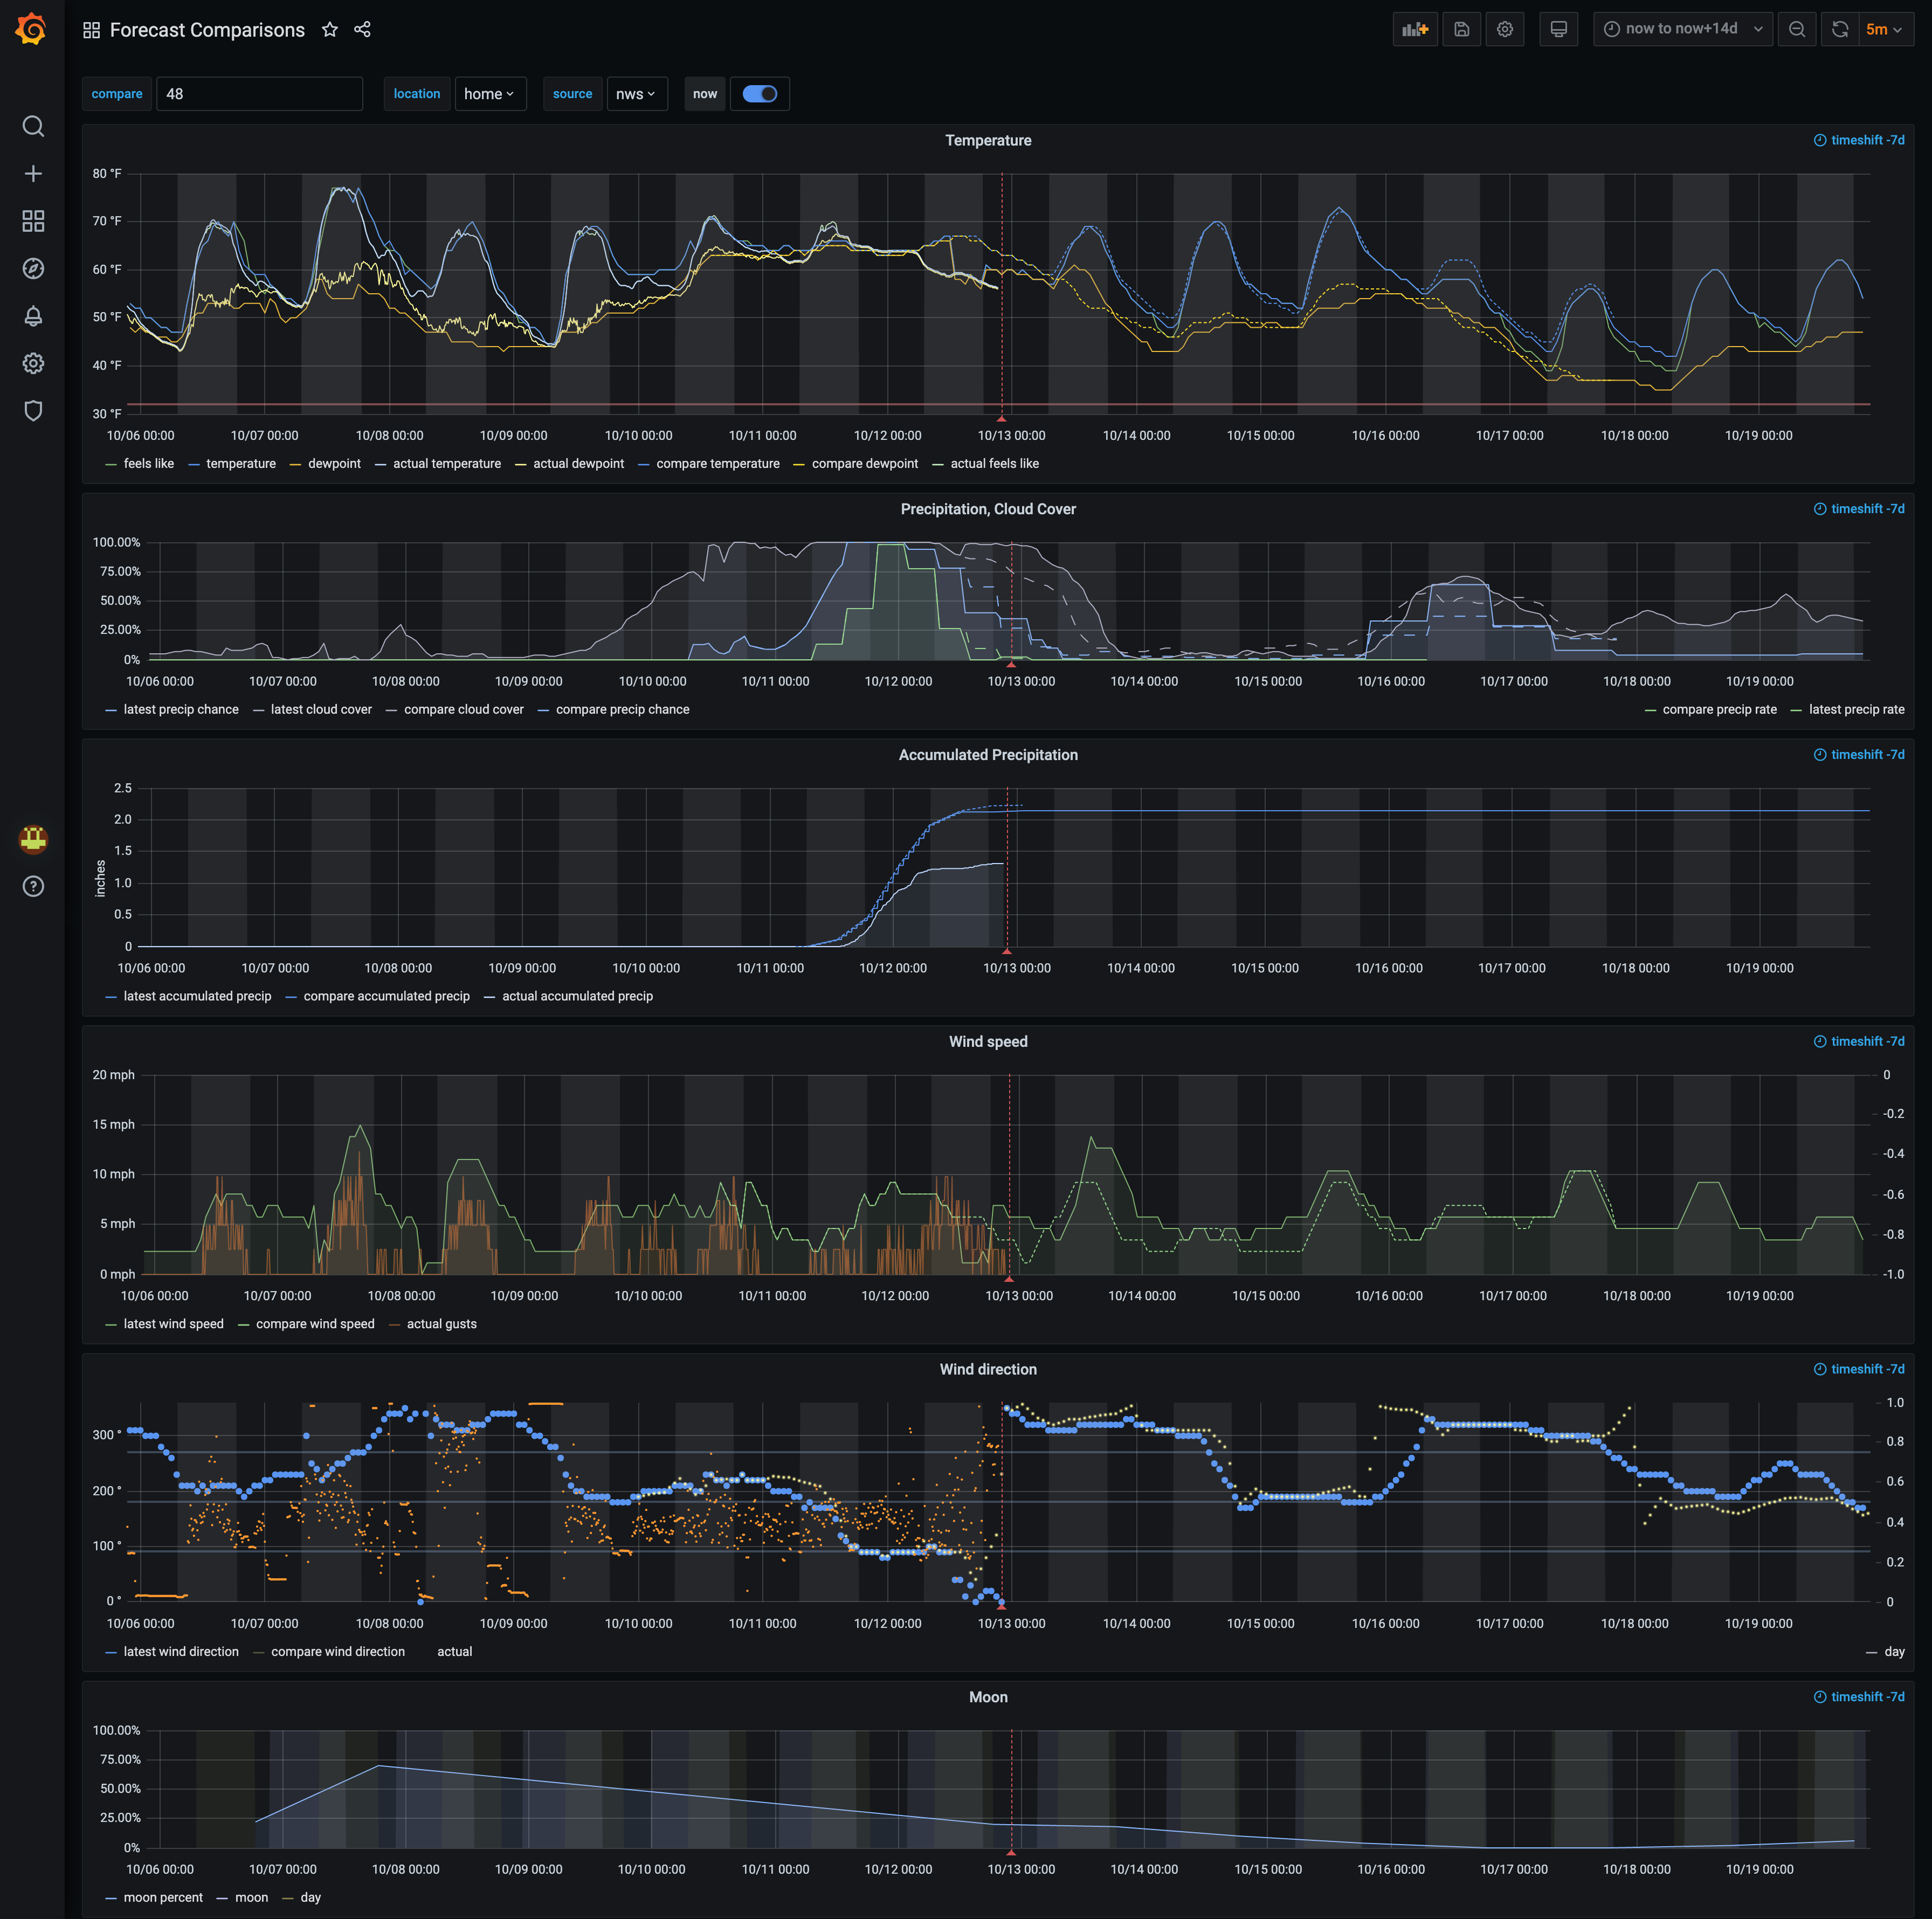Open the source 'nws' dropdown

pos(636,94)
